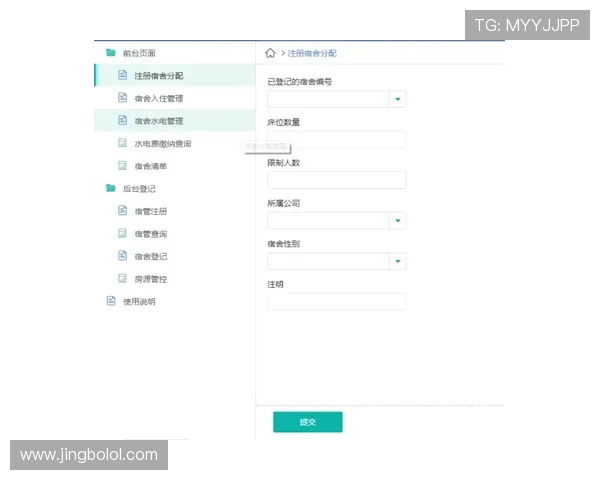Select the 宿舍性别 combo box field
The width and height of the screenshot is (600, 480).
point(337,261)
